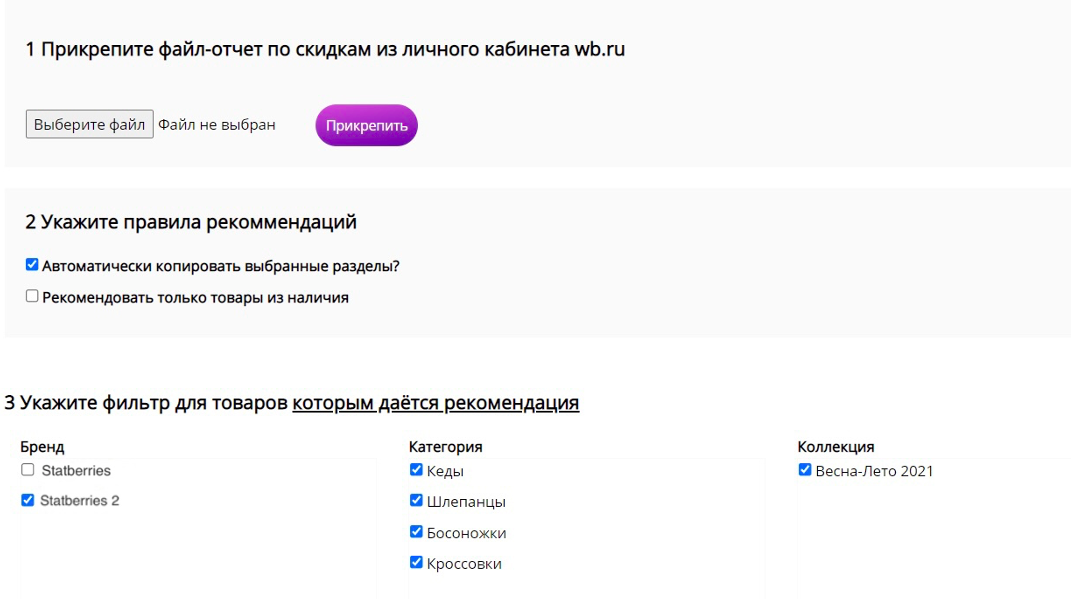Toggle the 'Босоножки' category checkbox
The image size is (1080, 599).
coord(416,532)
